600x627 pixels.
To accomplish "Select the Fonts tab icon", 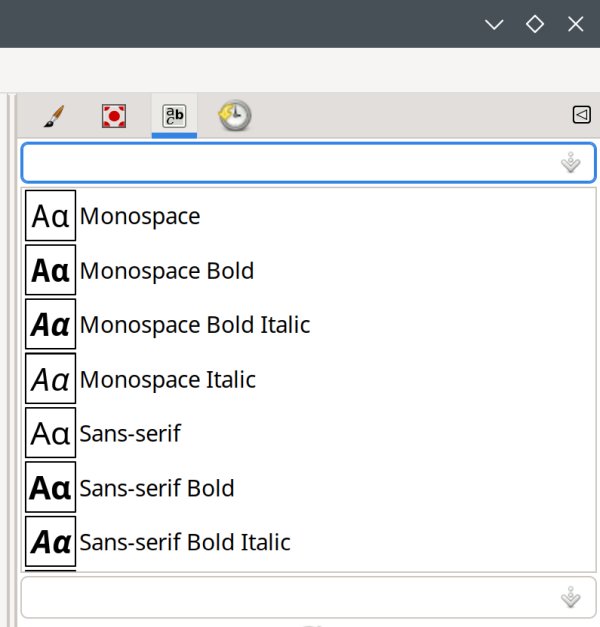I will tap(174, 116).
